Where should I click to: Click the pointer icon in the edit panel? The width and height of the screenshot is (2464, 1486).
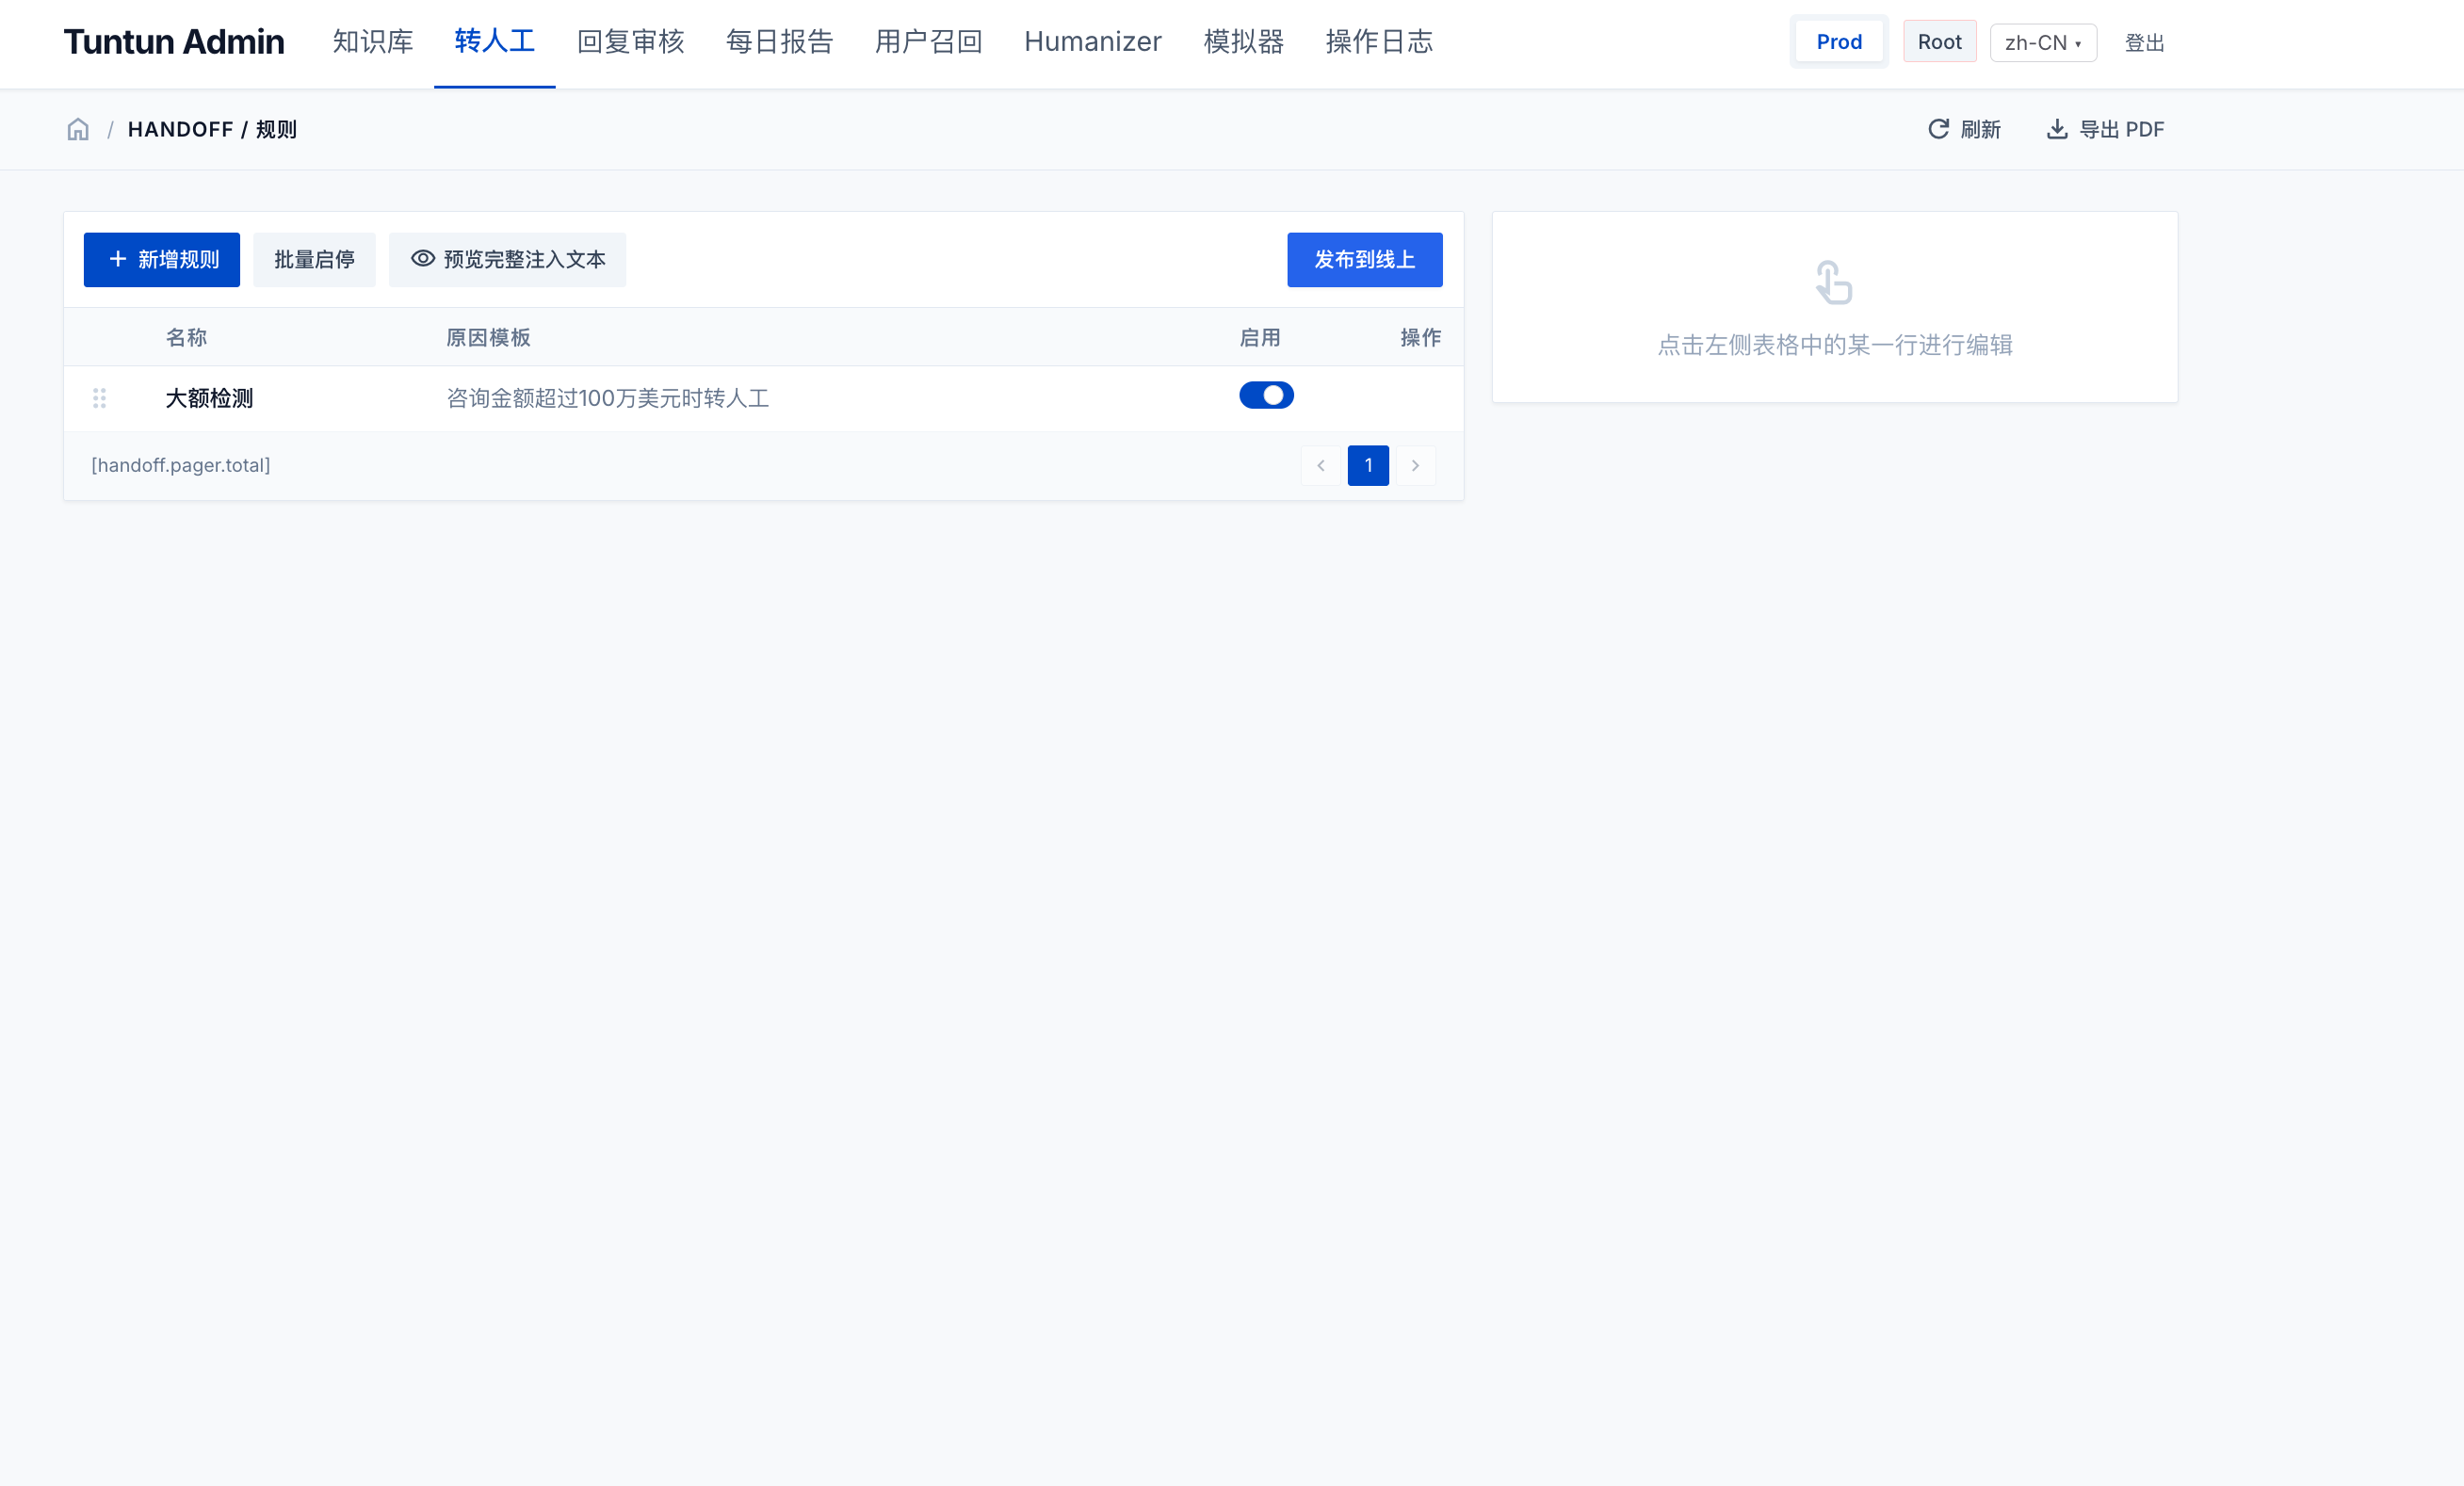pyautogui.click(x=1834, y=282)
